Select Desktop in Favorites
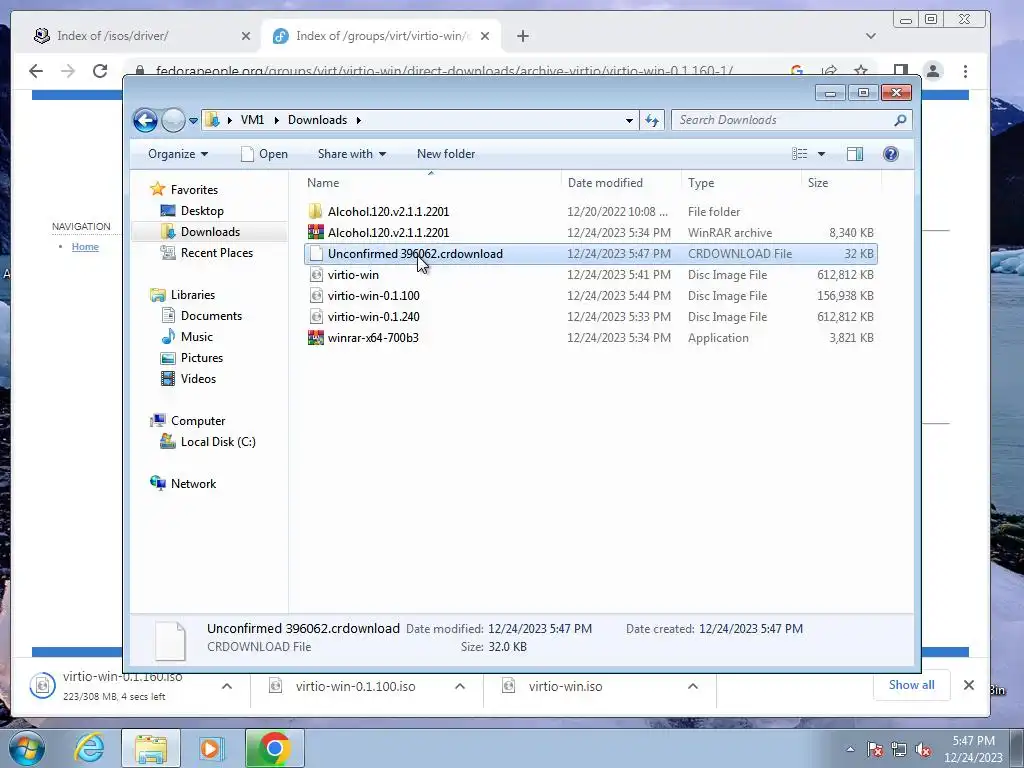This screenshot has height=768, width=1024. (202, 211)
